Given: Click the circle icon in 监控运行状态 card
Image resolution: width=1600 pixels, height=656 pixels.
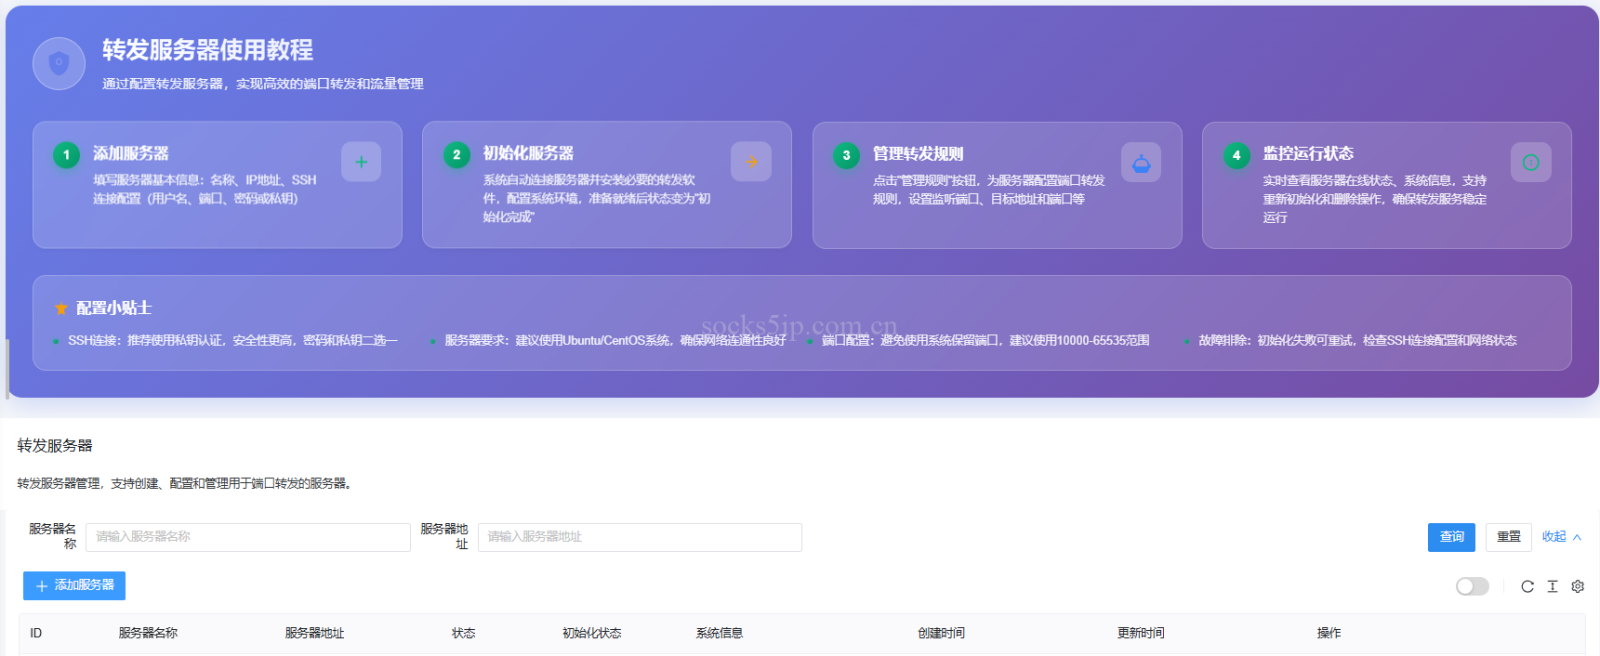Looking at the screenshot, I should click(x=1531, y=162).
